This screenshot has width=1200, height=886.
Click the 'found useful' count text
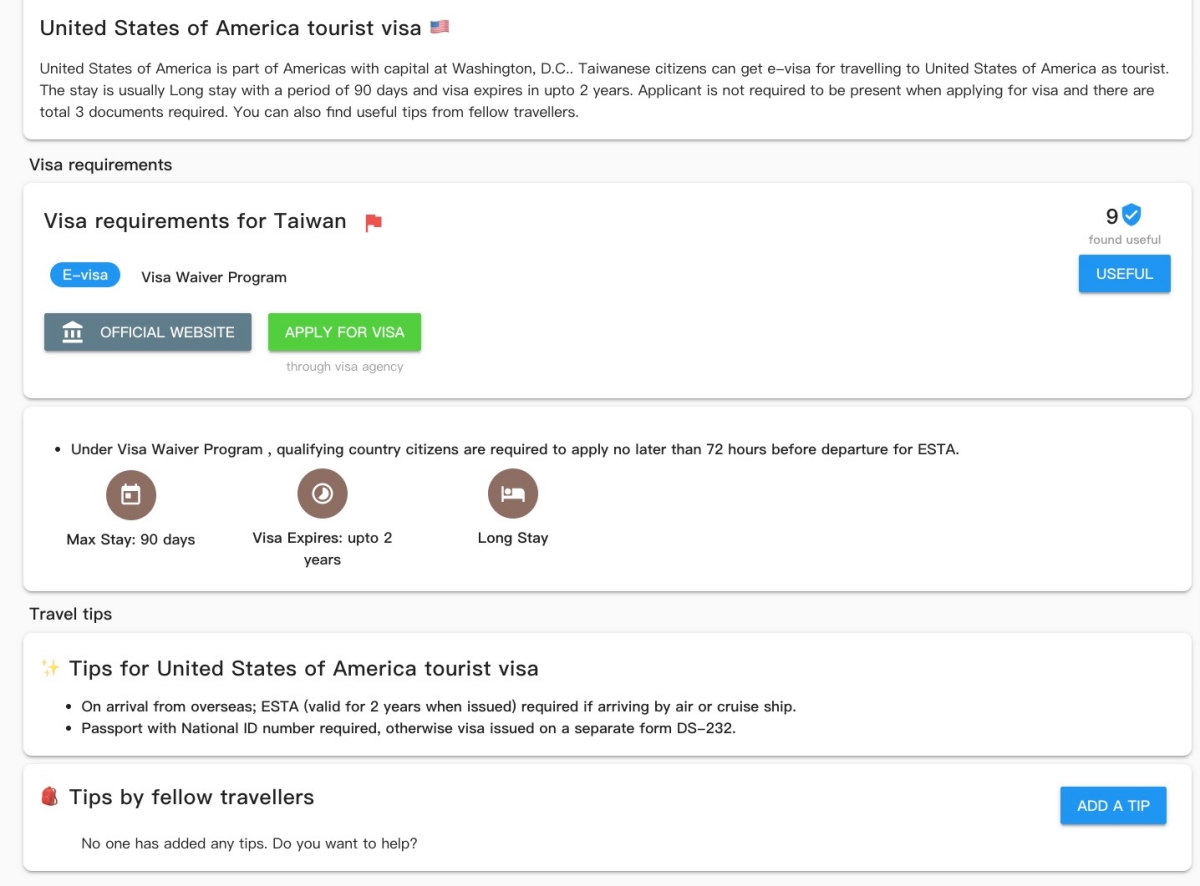pyautogui.click(x=1124, y=240)
